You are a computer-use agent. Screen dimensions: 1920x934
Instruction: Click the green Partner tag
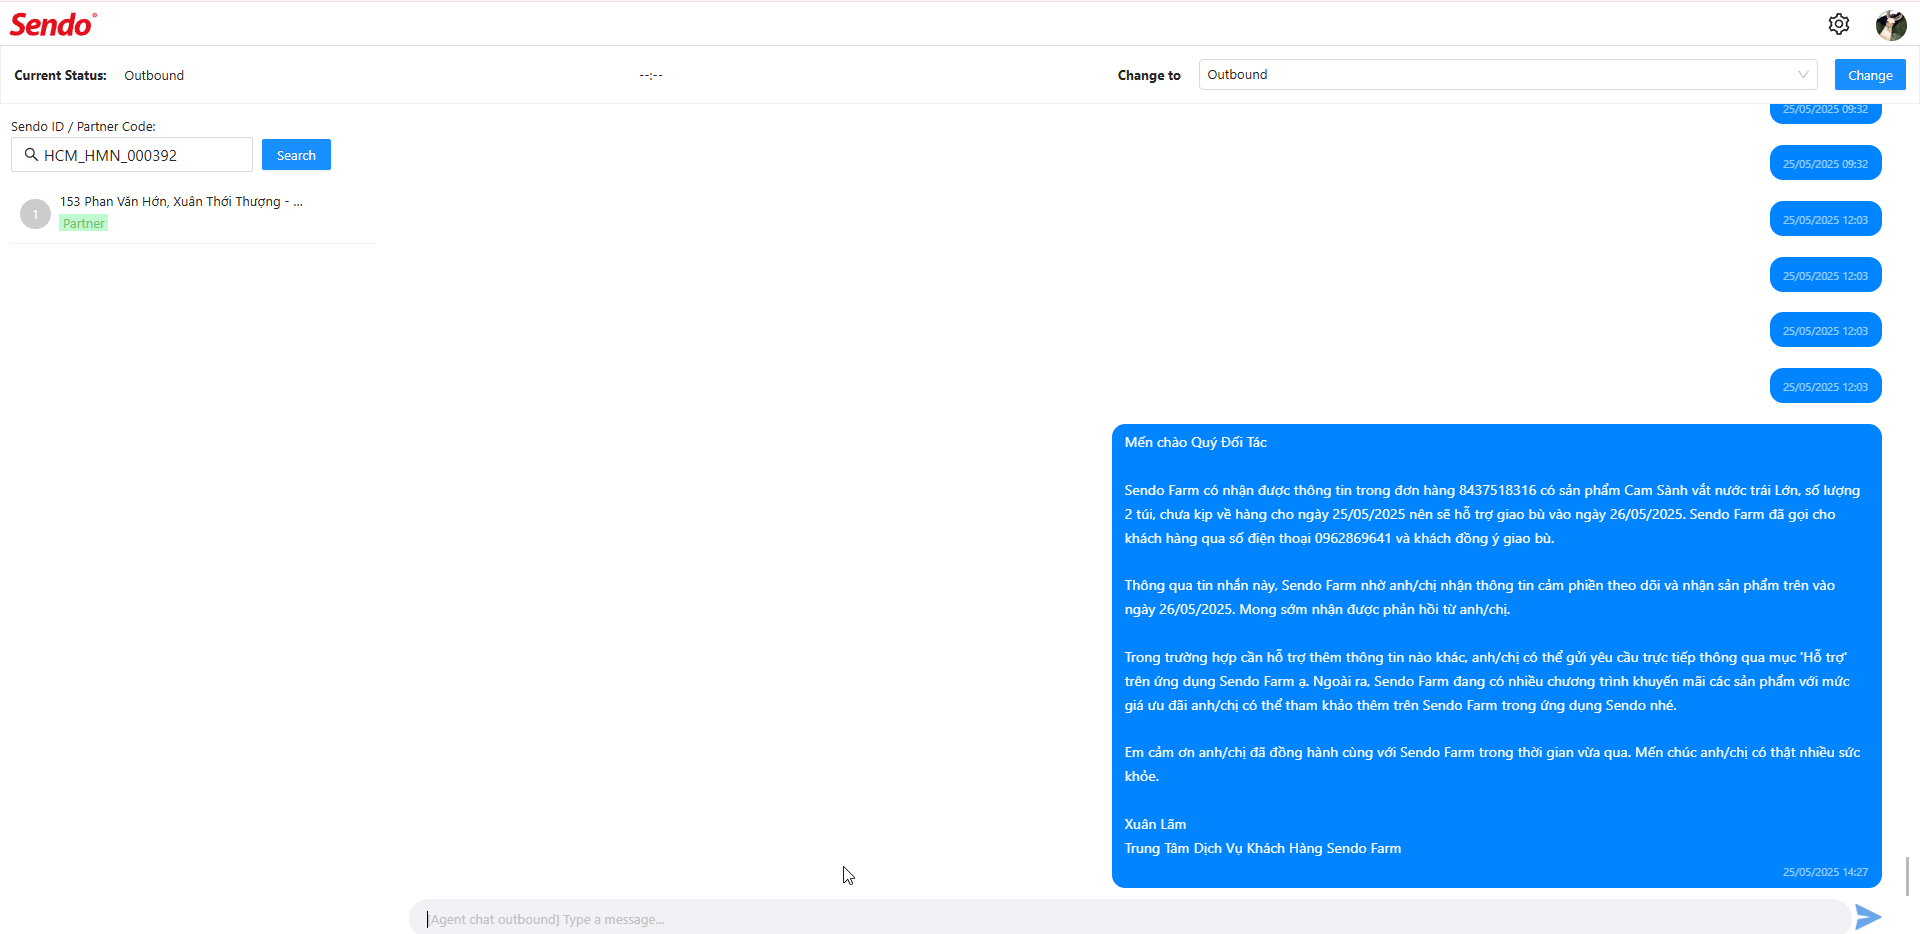84,223
